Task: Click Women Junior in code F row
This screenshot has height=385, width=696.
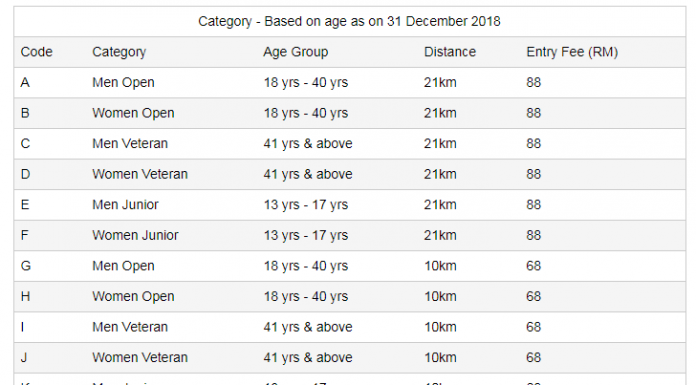Action: [x=135, y=235]
